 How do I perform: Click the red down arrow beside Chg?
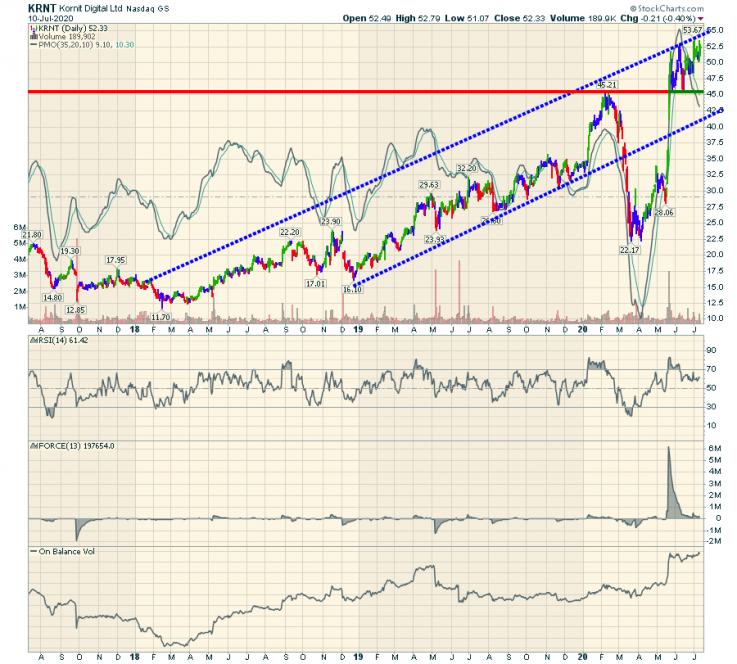pos(699,19)
